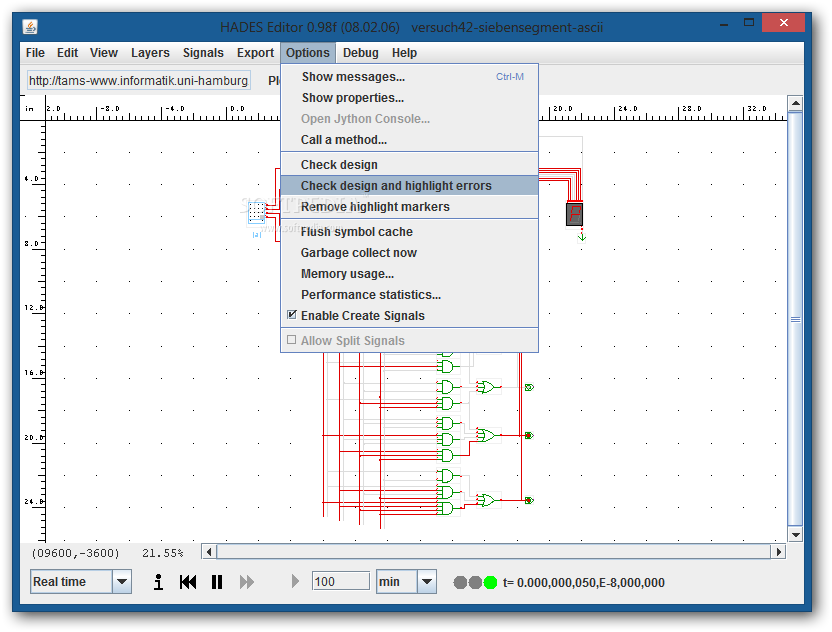Toggle Allow Split Signals checkbox
Screen dimensions: 832x632
pos(291,340)
